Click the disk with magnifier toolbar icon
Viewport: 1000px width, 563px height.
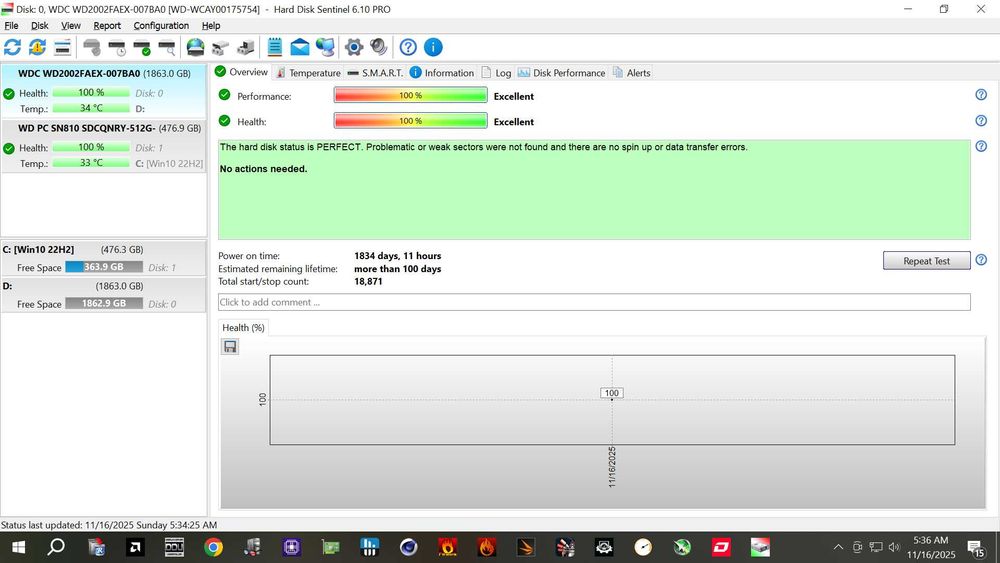[167, 47]
